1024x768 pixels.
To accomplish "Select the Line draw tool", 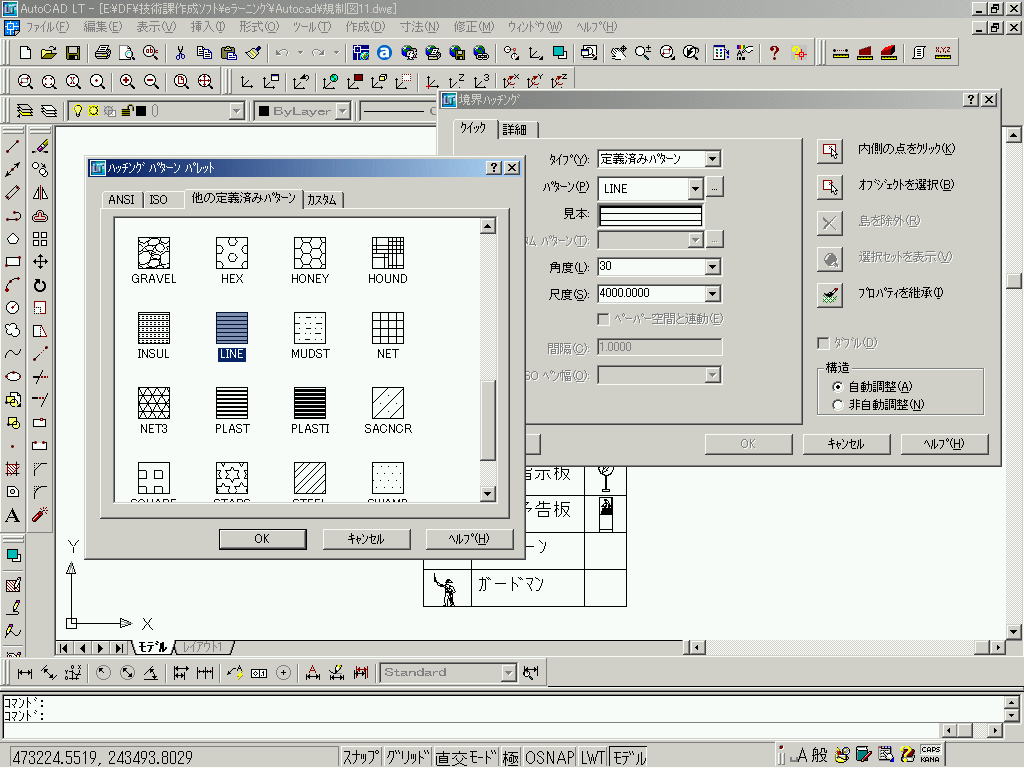I will [x=13, y=146].
